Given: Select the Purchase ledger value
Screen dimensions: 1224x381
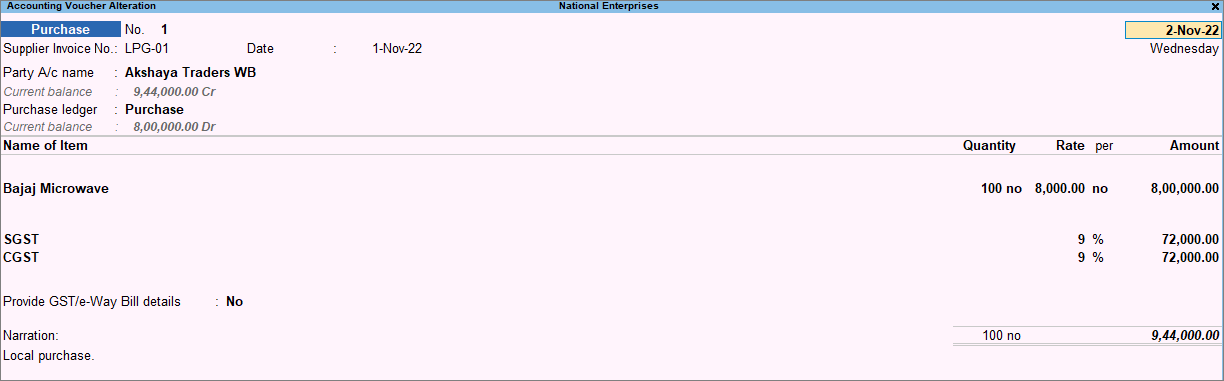Looking at the screenshot, I should pyautogui.click(x=154, y=109).
